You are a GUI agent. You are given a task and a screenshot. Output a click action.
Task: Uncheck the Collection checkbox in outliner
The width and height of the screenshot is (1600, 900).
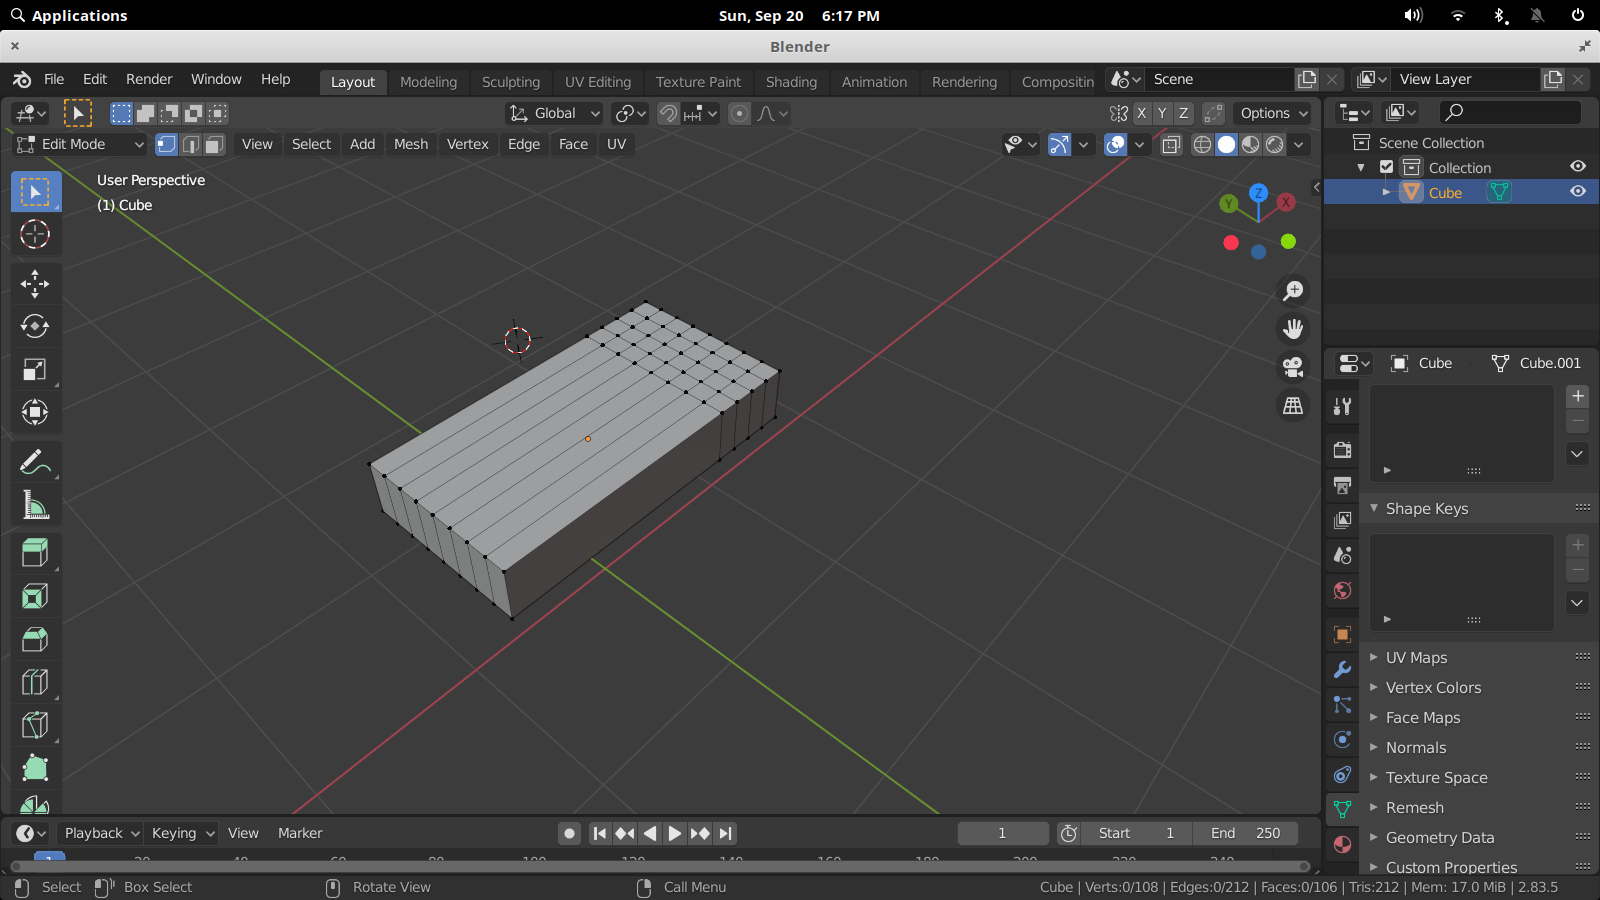pos(1386,167)
